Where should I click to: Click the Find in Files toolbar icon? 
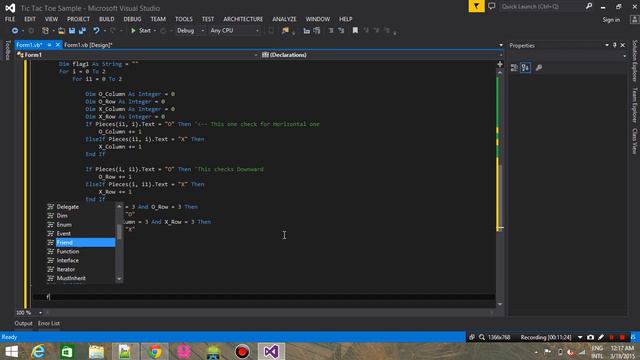tap(285, 31)
